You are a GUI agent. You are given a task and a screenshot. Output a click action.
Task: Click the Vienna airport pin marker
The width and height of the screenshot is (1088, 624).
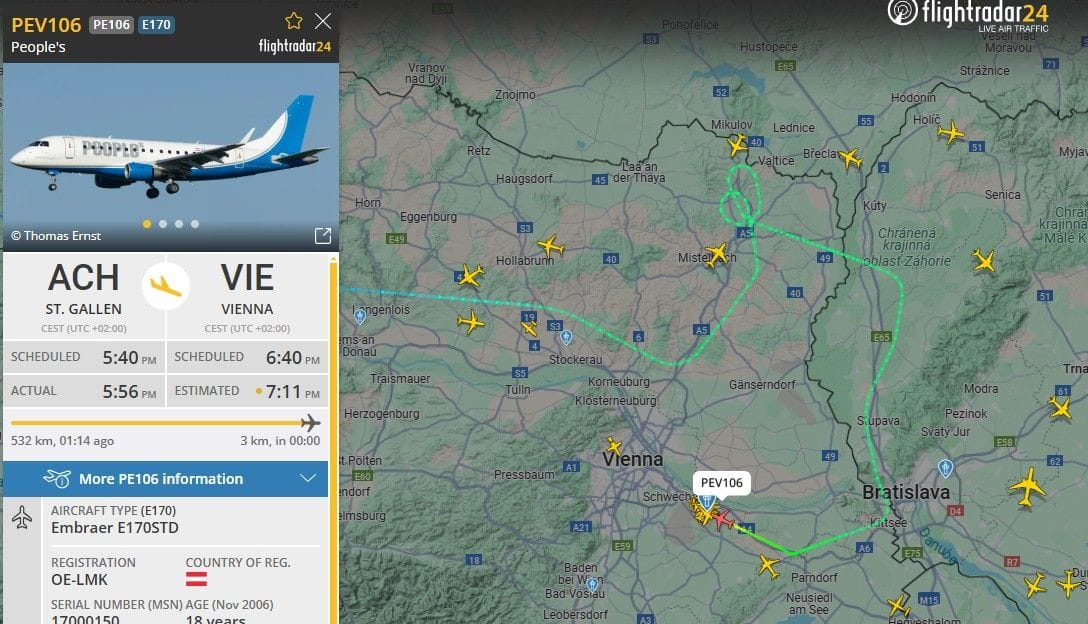tap(706, 501)
